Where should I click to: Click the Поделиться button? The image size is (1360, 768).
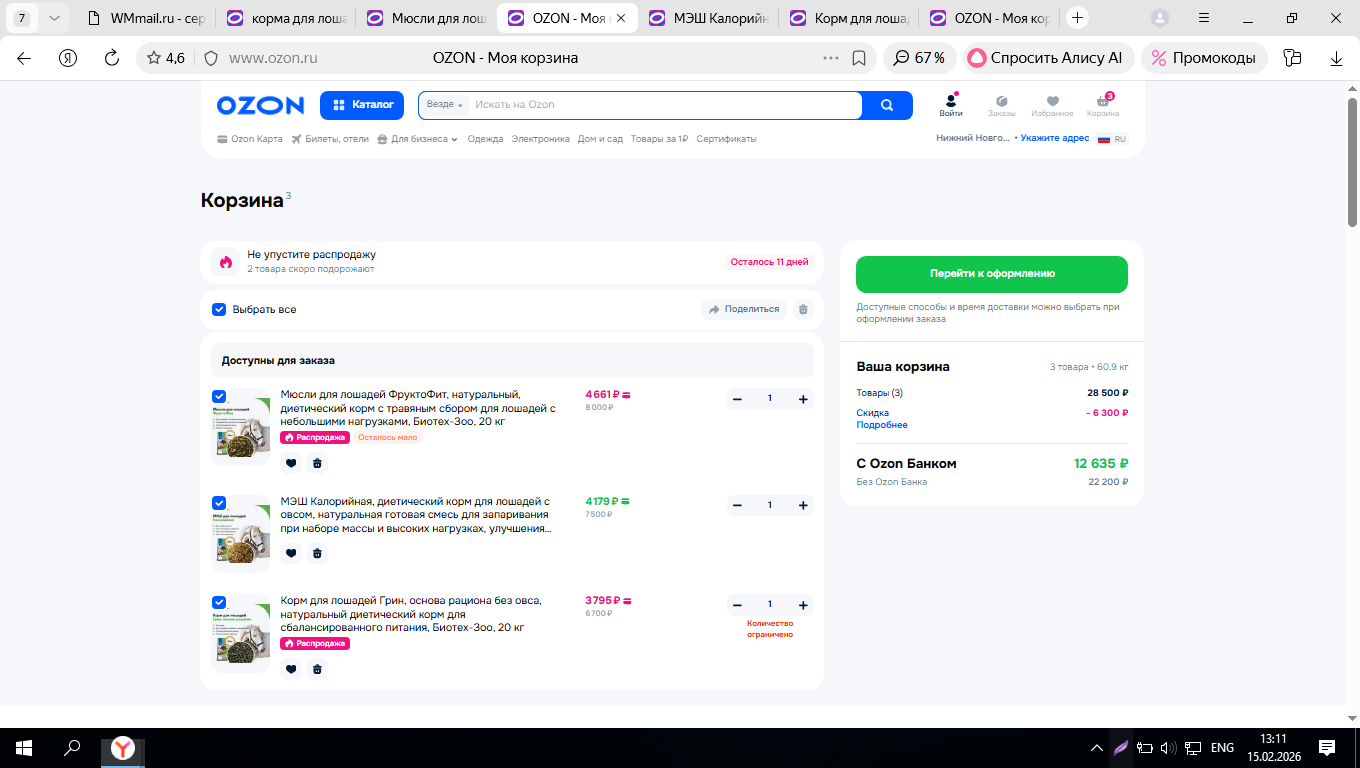[x=744, y=310]
